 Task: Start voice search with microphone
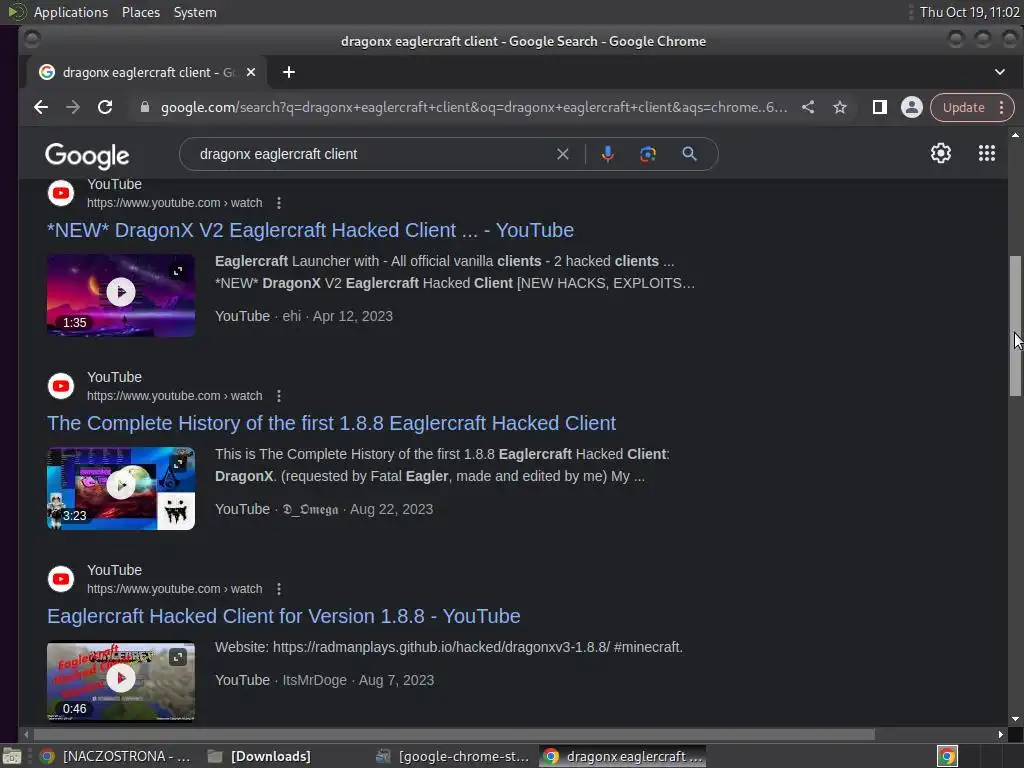(x=607, y=154)
